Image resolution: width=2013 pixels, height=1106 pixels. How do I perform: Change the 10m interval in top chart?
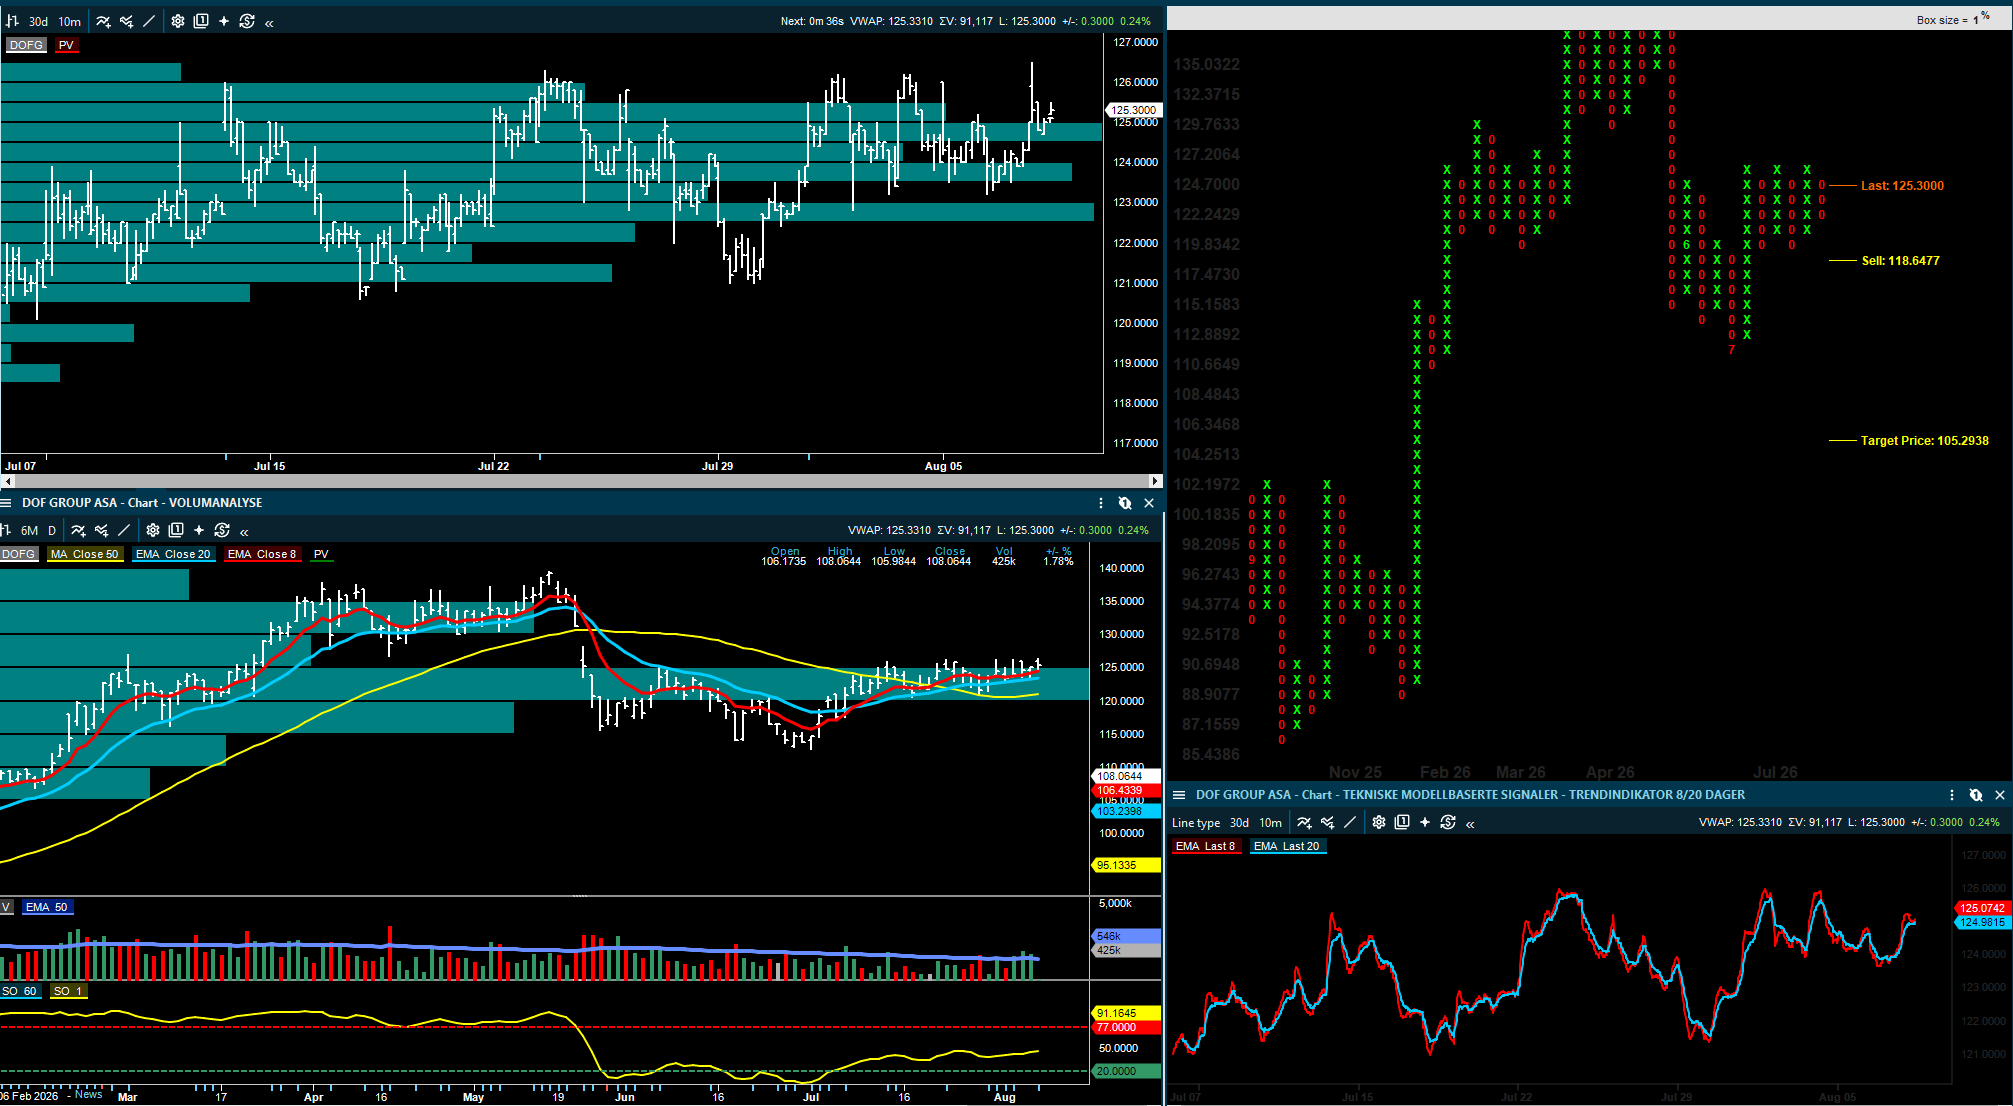click(x=70, y=21)
